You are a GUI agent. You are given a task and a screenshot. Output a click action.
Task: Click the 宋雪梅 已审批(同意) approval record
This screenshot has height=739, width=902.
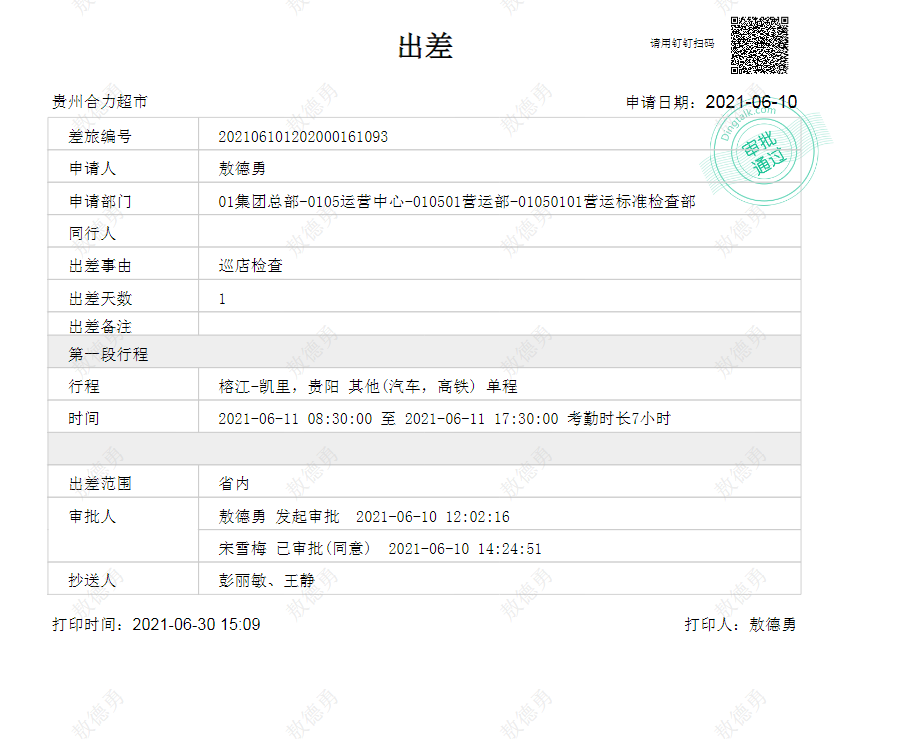[380, 549]
